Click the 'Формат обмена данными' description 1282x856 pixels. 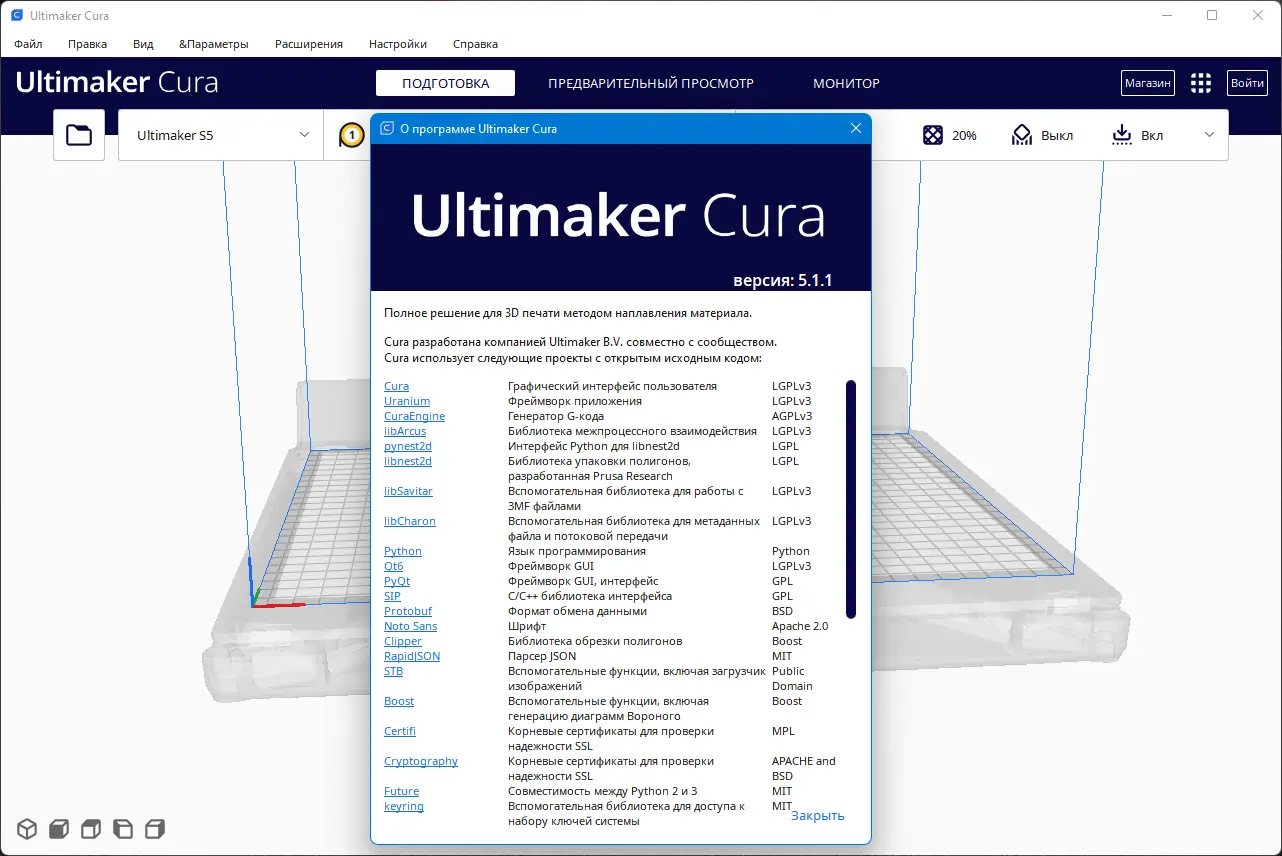[578, 611]
